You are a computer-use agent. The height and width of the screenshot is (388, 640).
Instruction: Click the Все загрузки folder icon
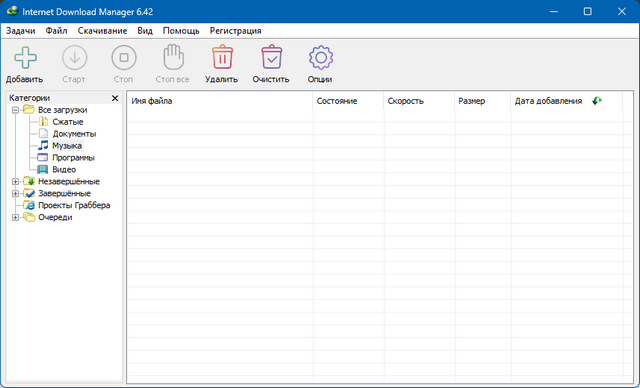pos(29,109)
